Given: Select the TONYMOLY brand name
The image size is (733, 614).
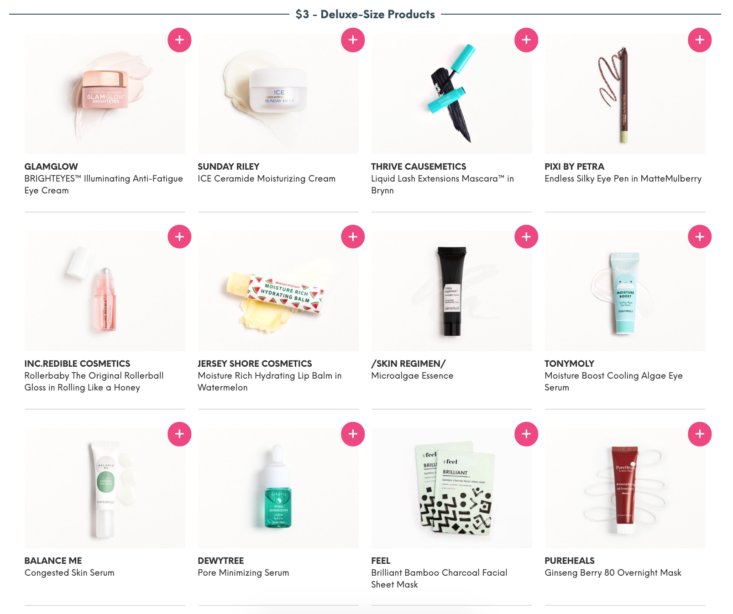Looking at the screenshot, I should coord(569,363).
